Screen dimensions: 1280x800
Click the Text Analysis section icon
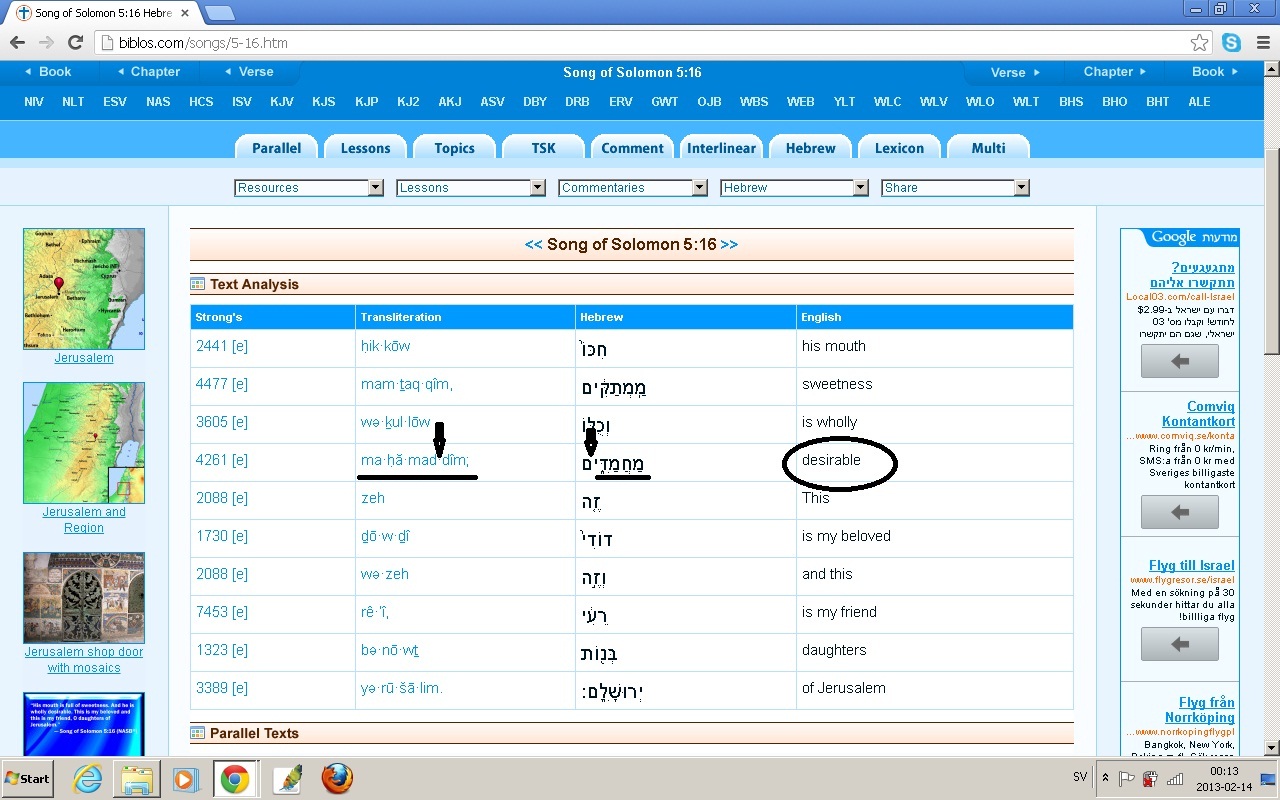point(198,284)
